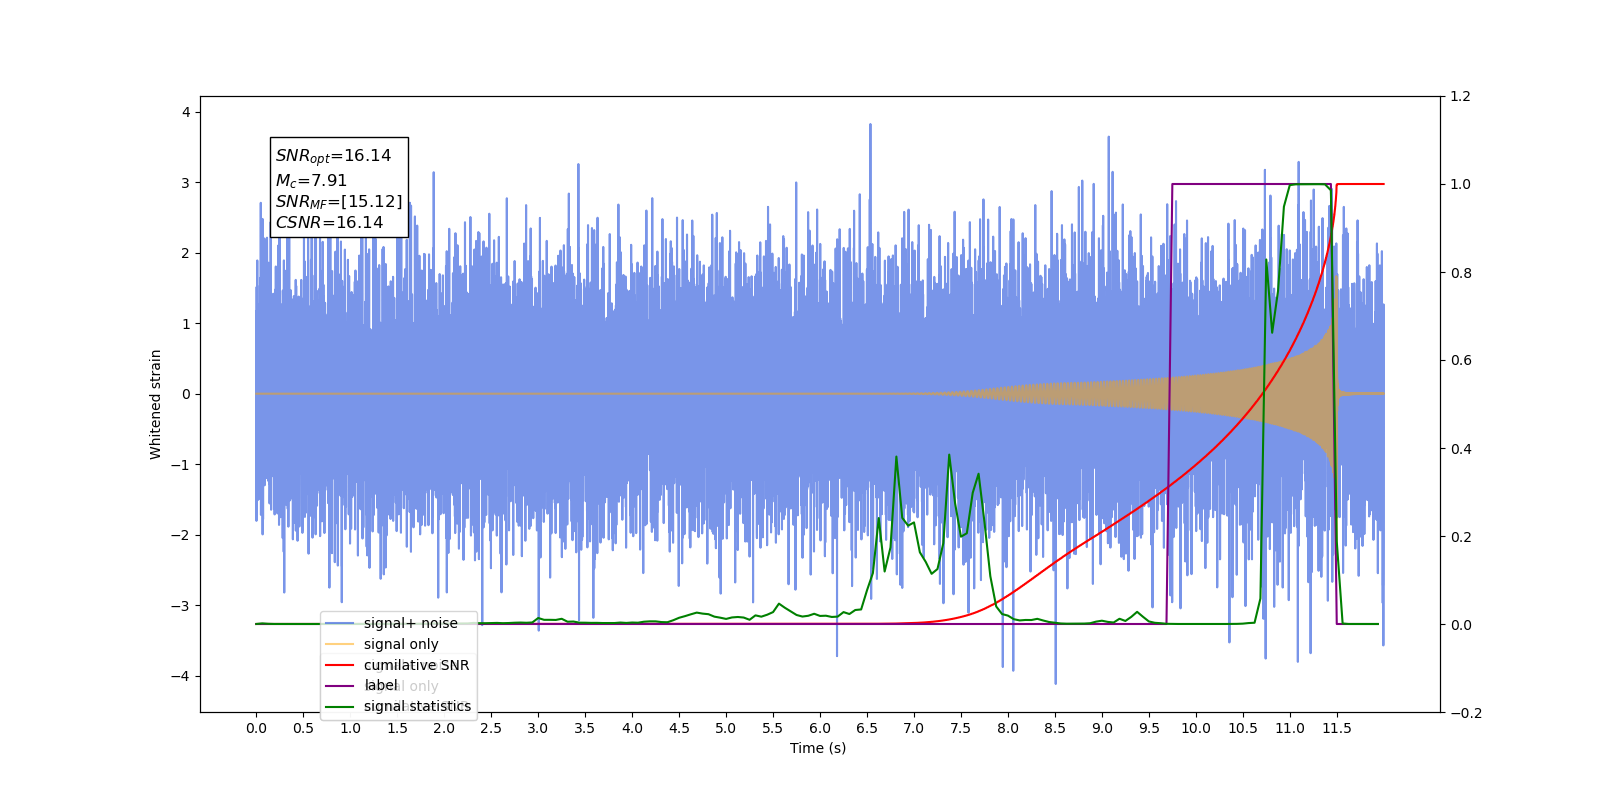
Task: Click the 0.6 tick on right axis
Action: click(1461, 361)
